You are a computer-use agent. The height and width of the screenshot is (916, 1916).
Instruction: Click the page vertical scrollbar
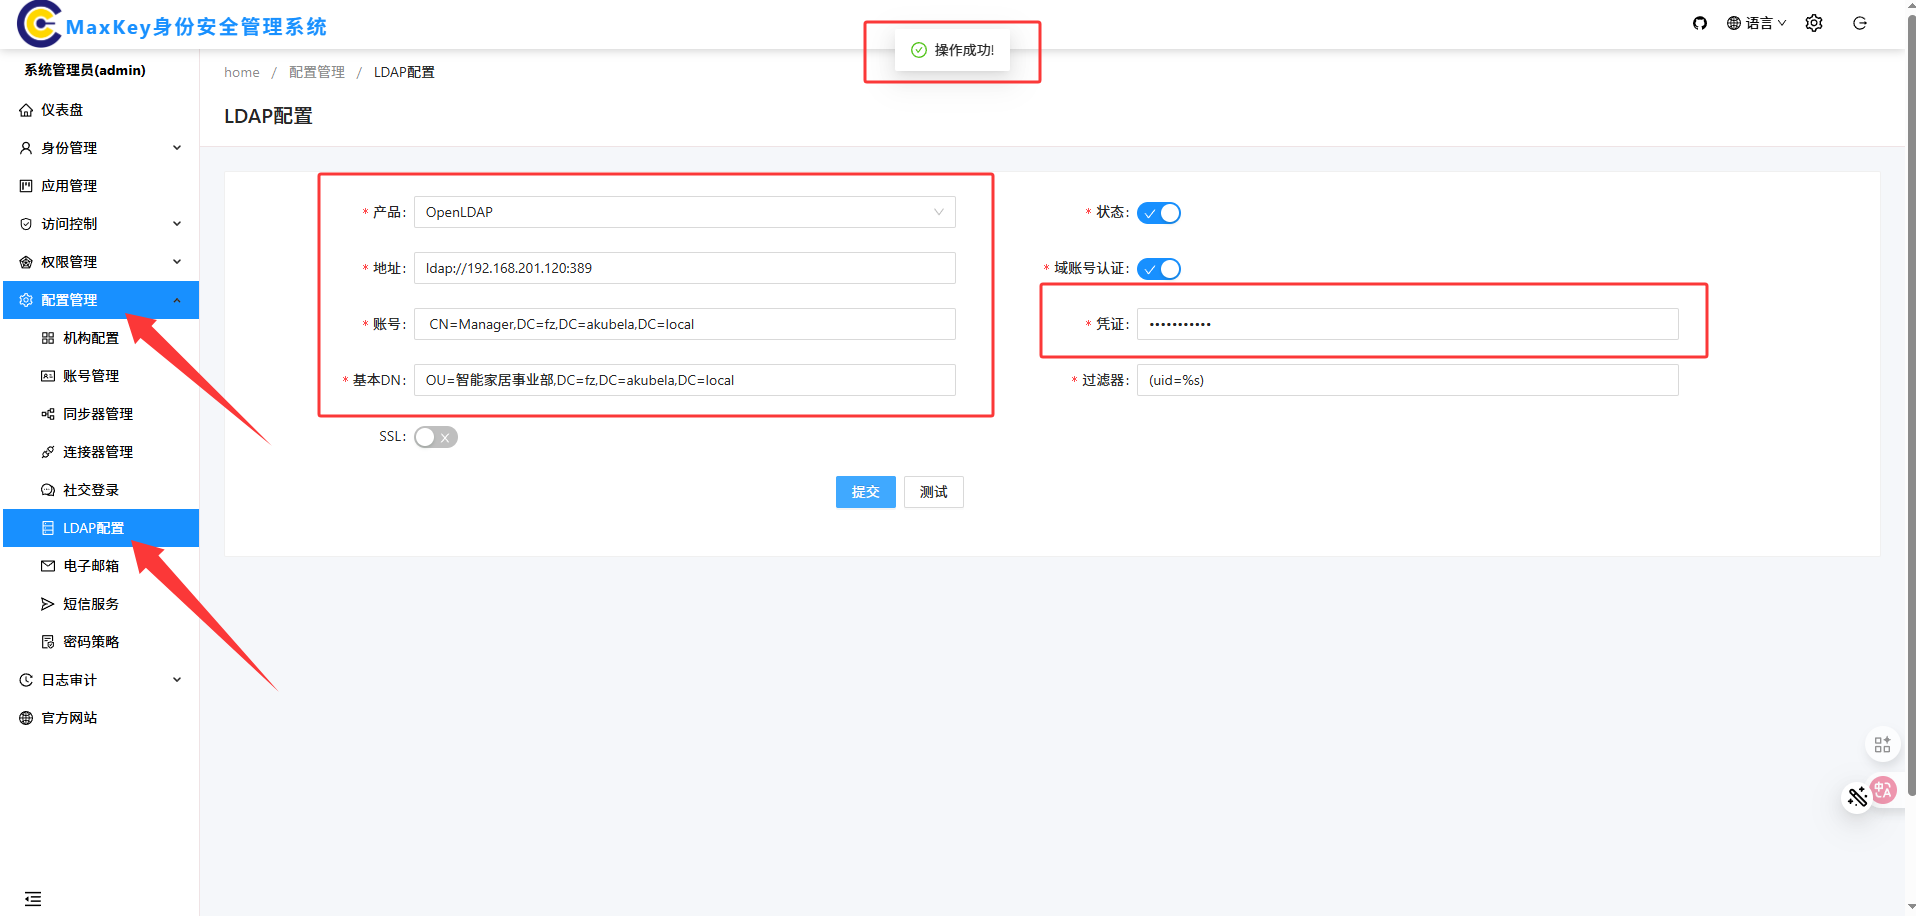[x=1911, y=400]
